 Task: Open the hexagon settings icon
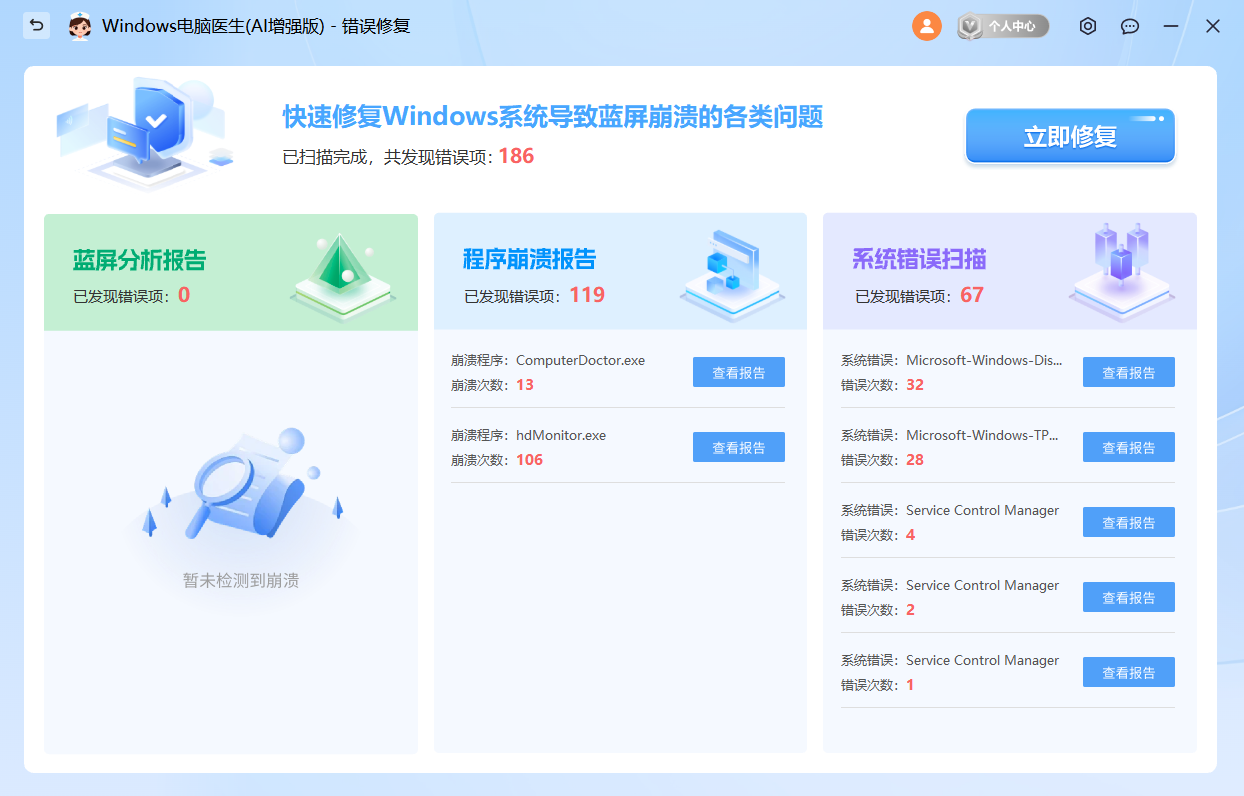pos(1088,26)
